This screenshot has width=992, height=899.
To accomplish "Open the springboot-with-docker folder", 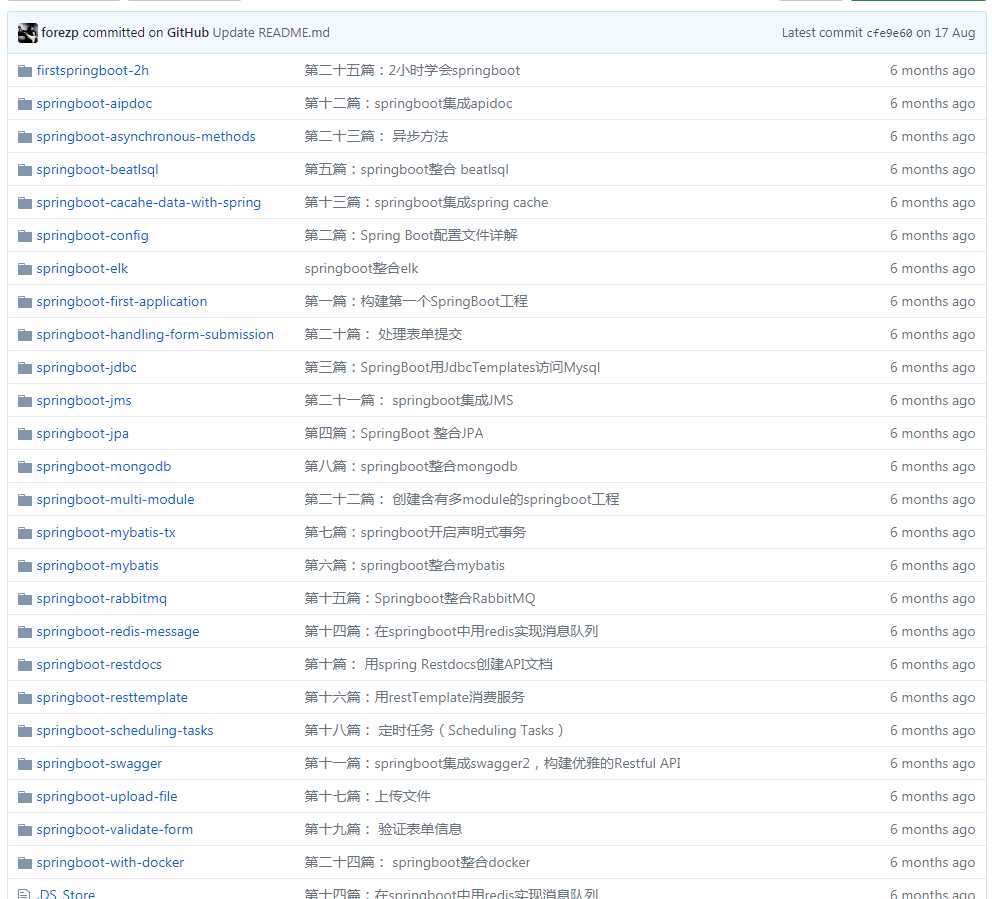I will (x=110, y=863).
